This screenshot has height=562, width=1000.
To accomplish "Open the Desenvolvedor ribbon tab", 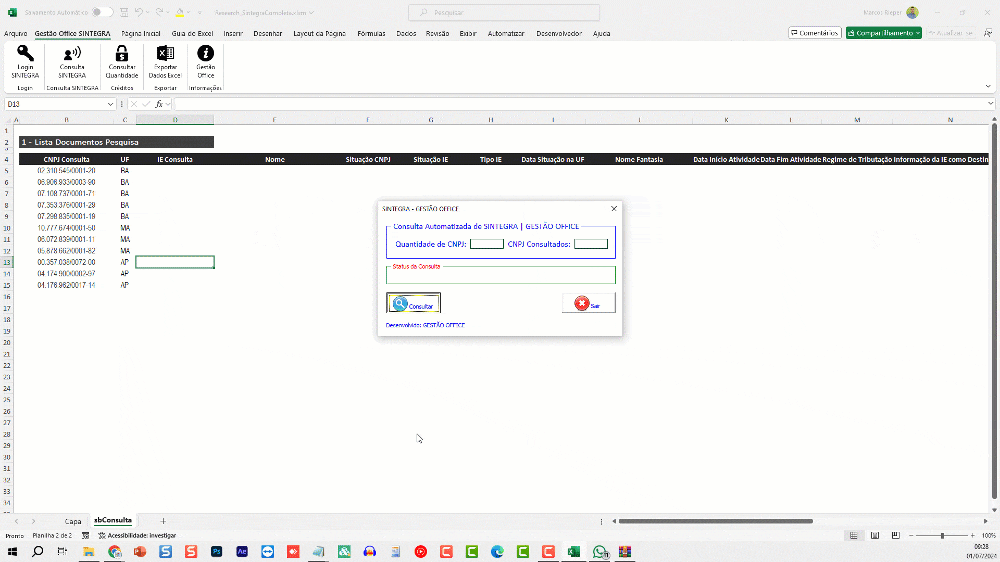I will pos(559,33).
